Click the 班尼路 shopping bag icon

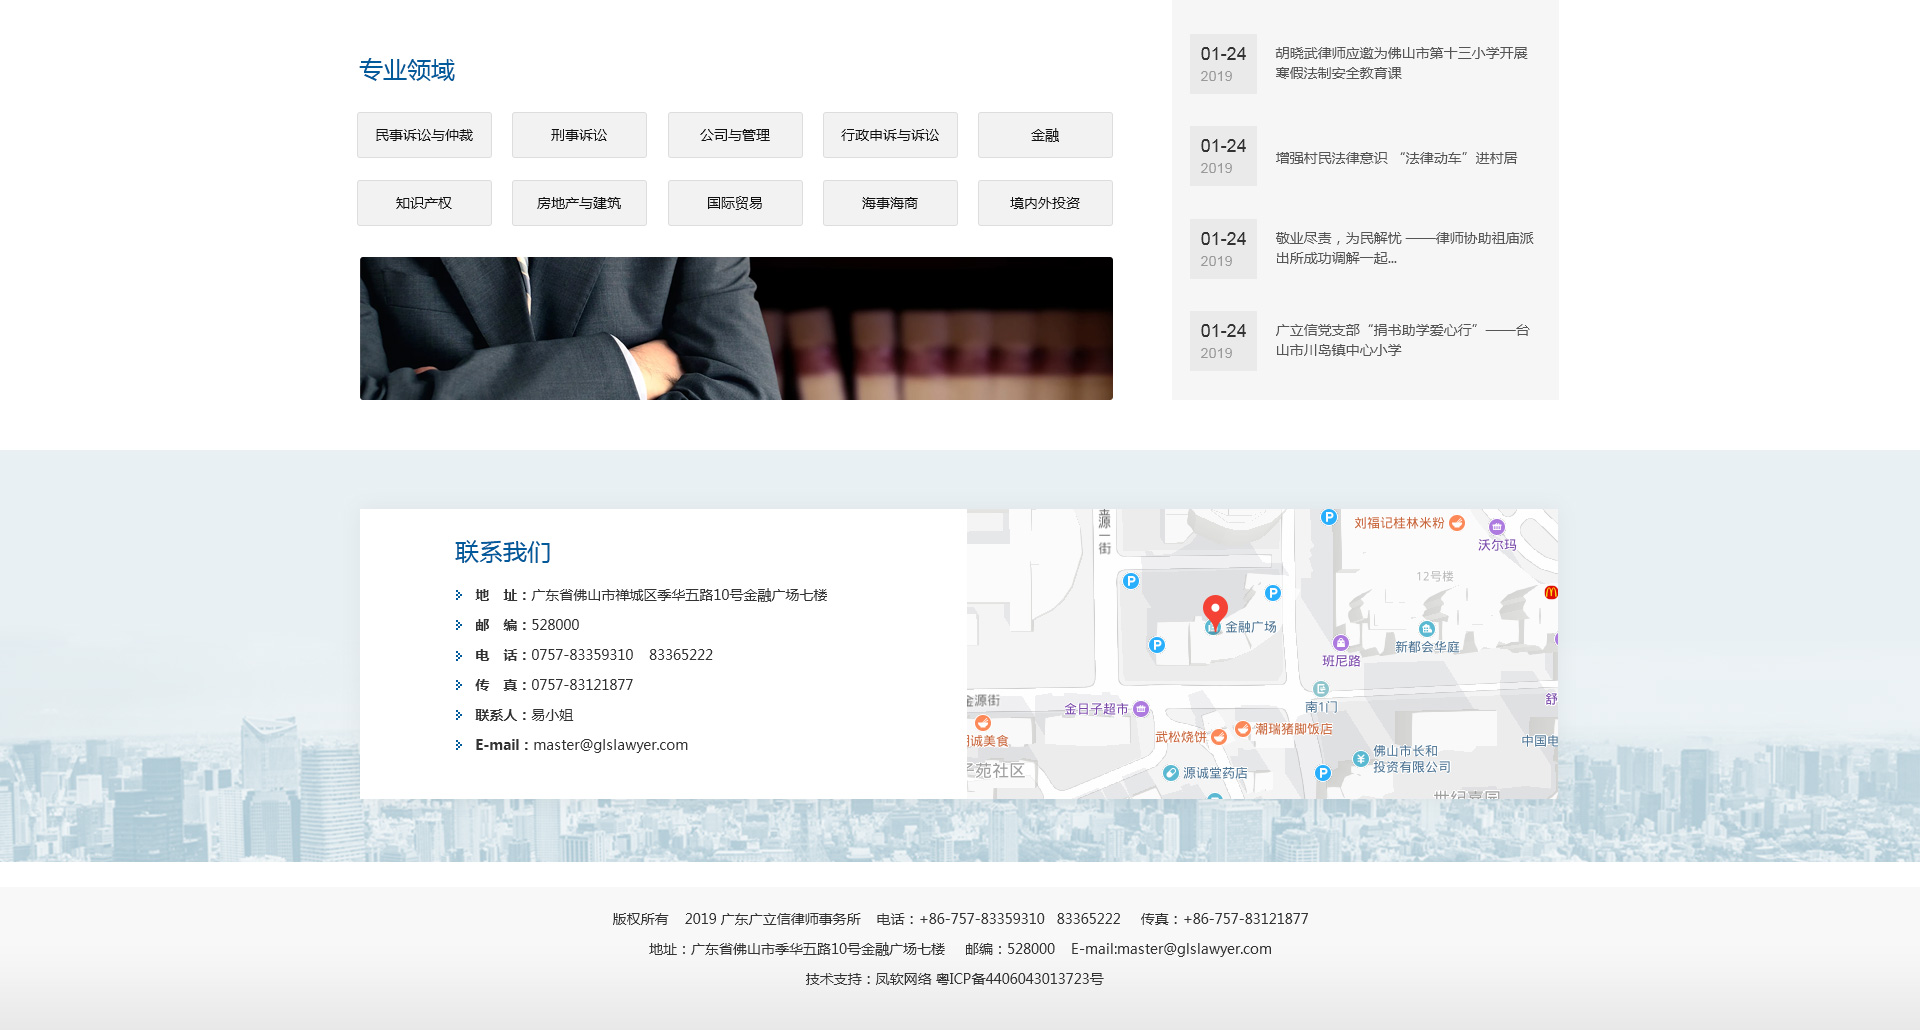click(x=1341, y=643)
